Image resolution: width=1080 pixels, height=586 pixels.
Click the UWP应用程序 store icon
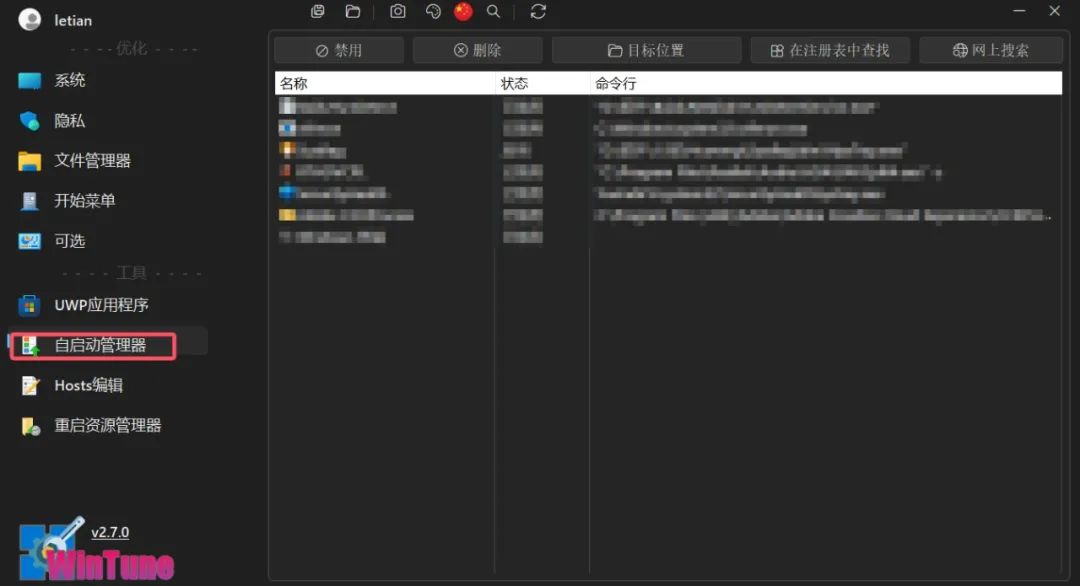pos(29,305)
